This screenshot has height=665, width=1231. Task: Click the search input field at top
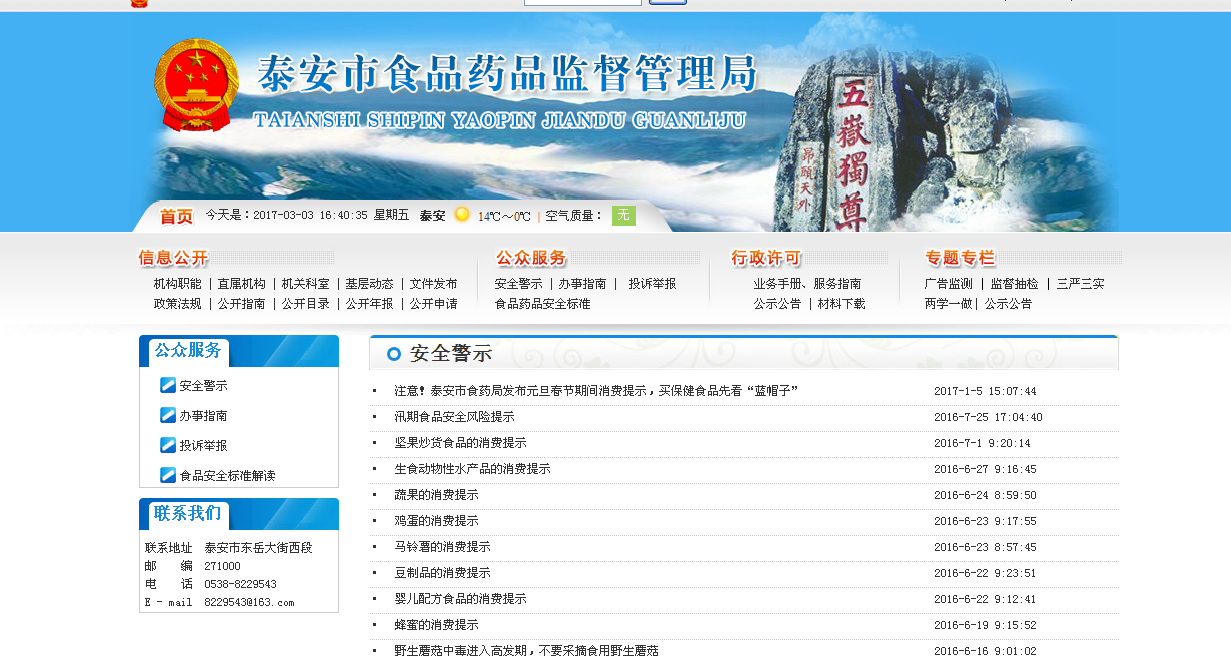[582, 2]
